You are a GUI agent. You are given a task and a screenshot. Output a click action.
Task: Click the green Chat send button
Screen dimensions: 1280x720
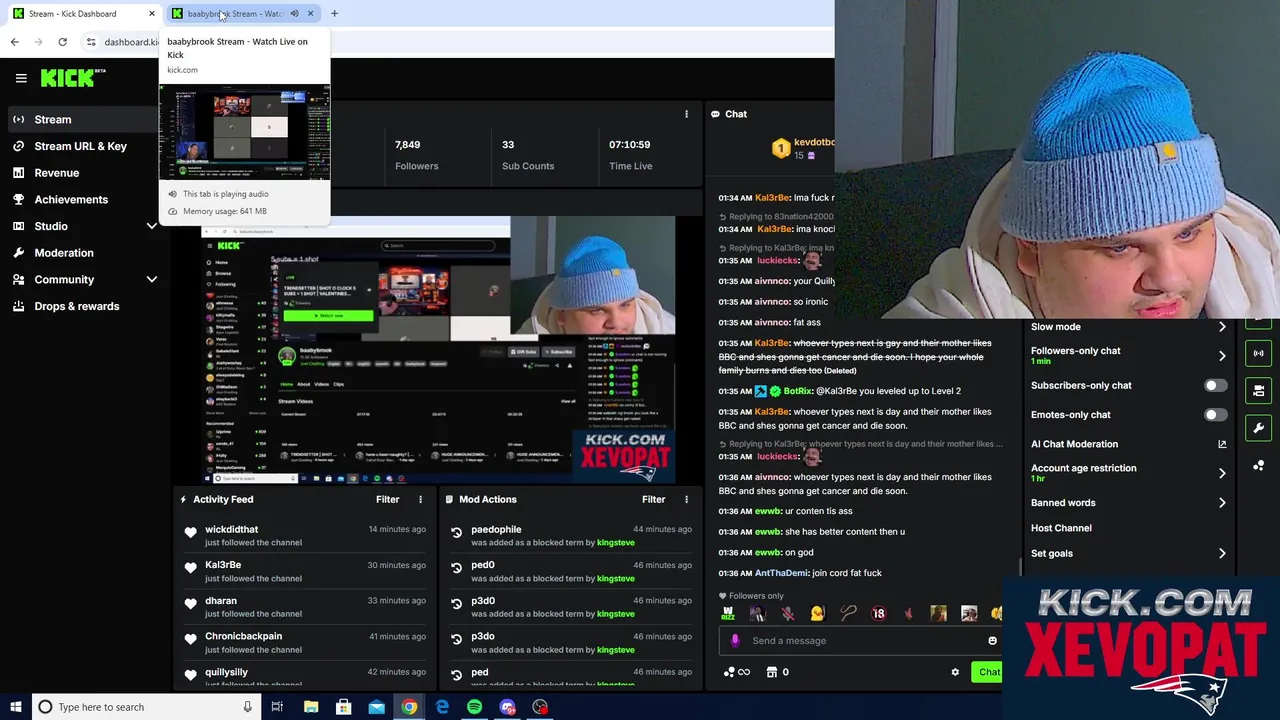[988, 672]
